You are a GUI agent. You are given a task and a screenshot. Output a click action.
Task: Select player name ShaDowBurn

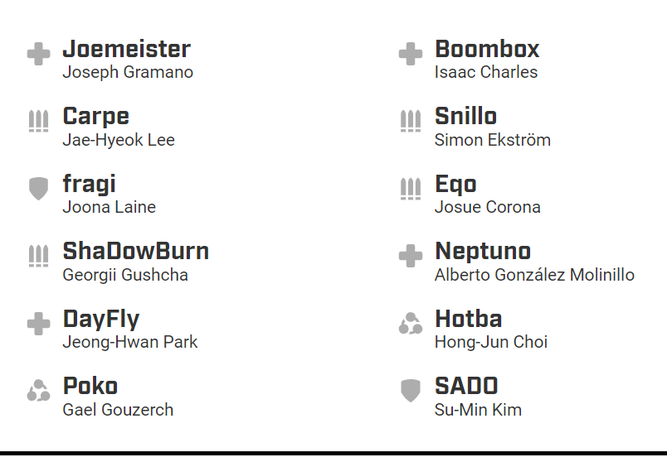point(136,251)
